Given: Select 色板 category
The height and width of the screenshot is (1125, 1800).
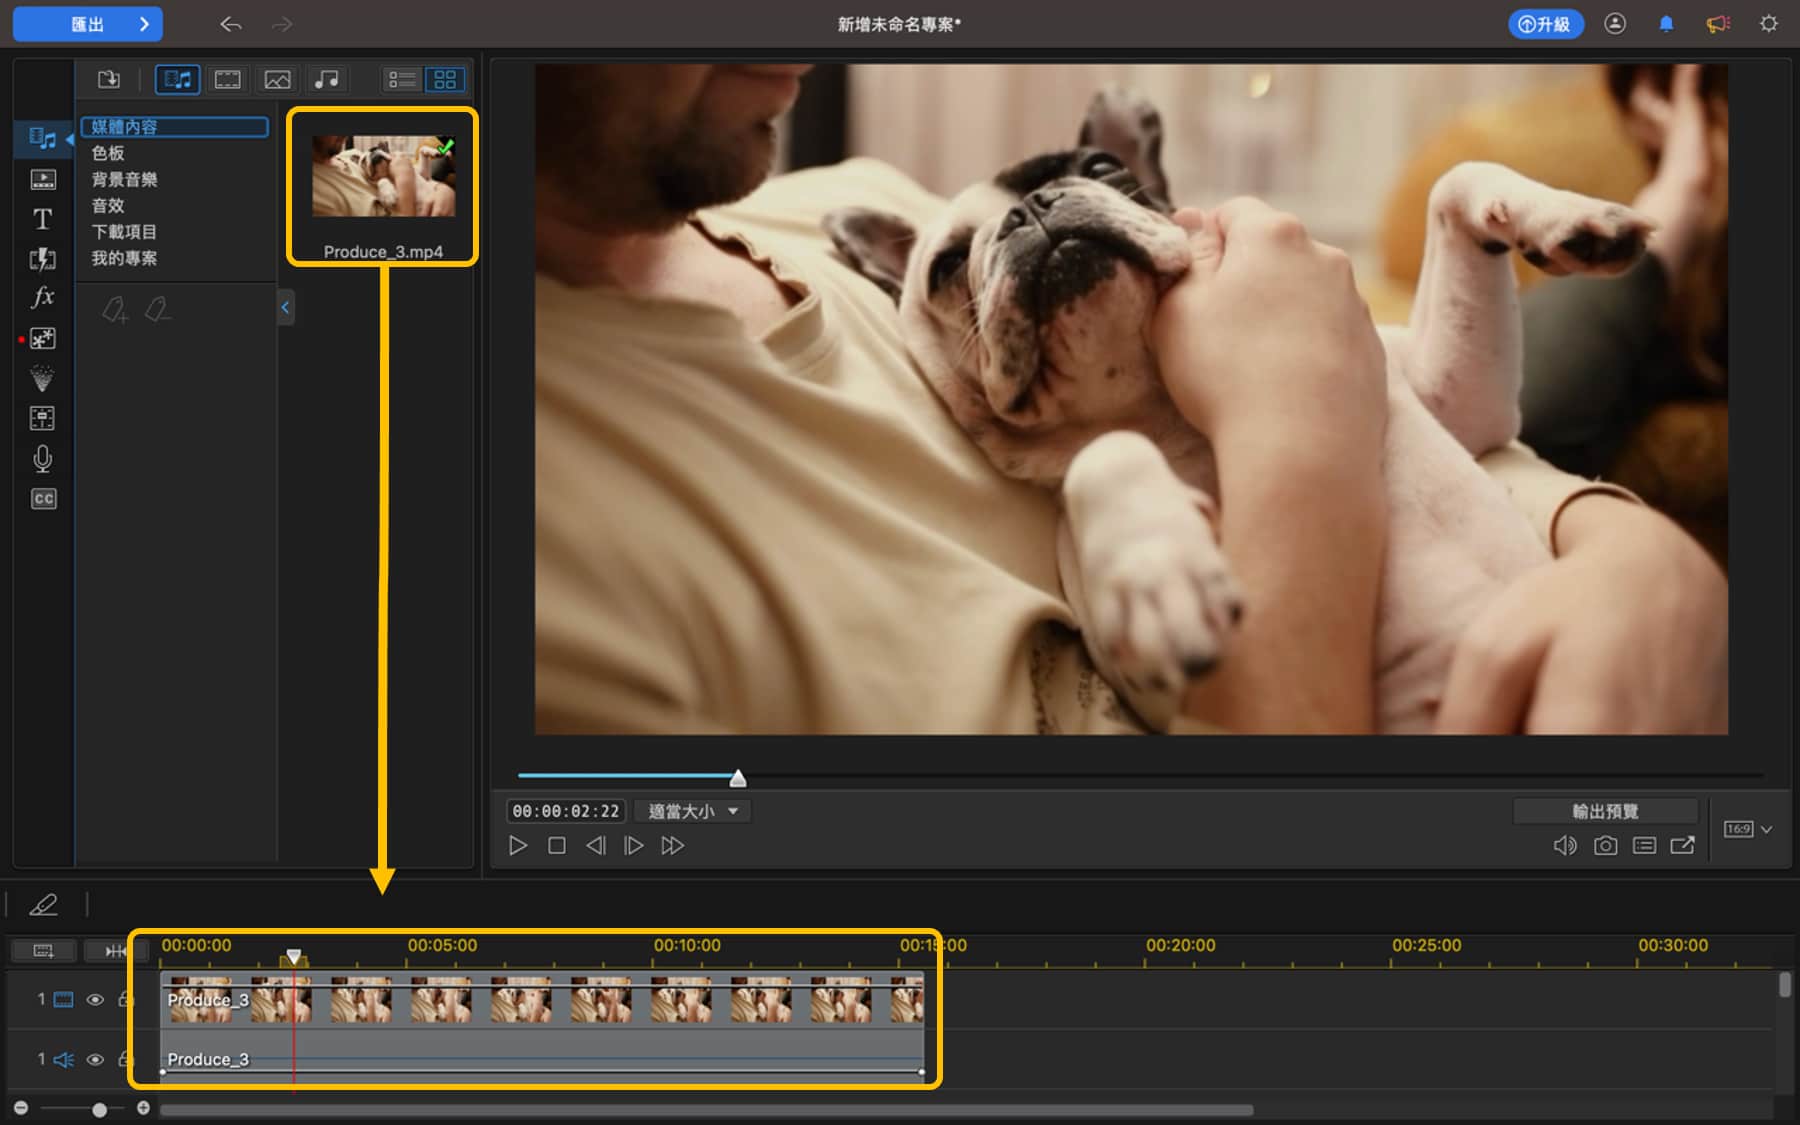Looking at the screenshot, I should [108, 153].
